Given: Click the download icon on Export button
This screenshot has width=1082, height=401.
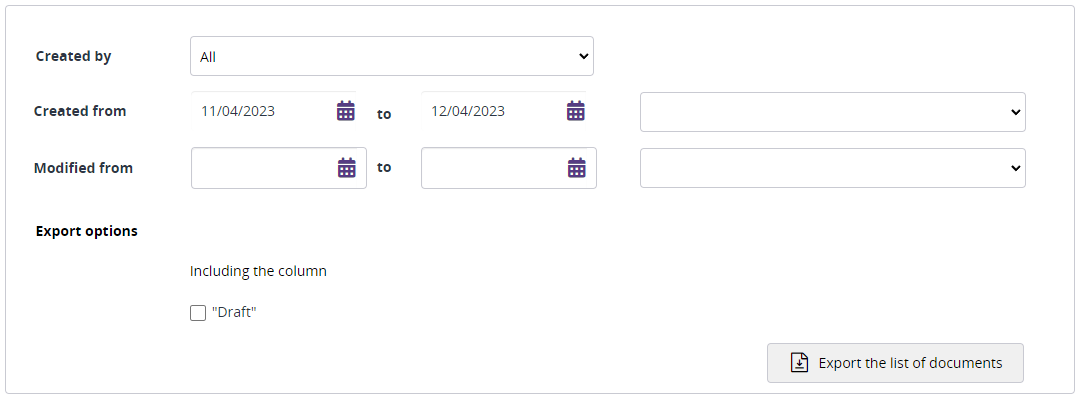Looking at the screenshot, I should click(799, 363).
